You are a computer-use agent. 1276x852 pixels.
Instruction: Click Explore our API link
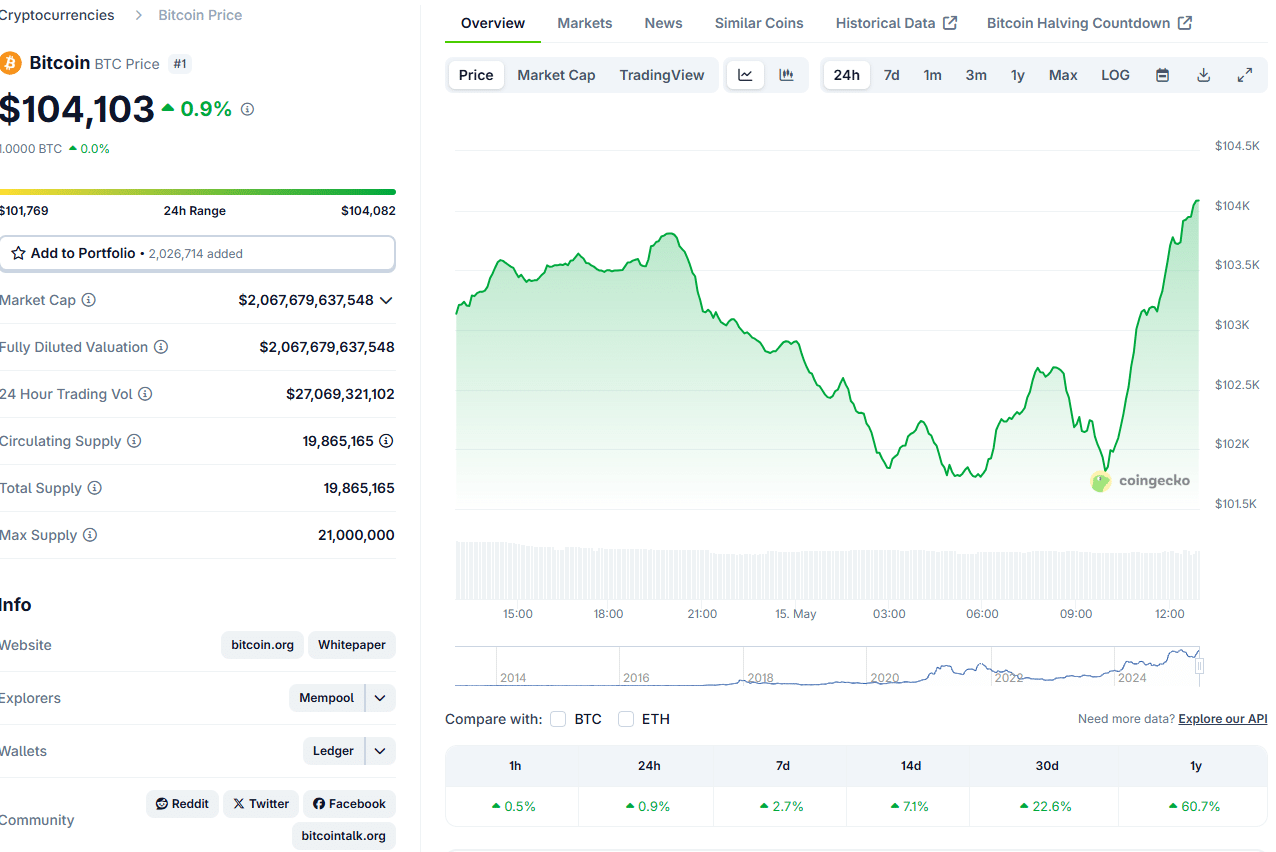tap(1223, 719)
